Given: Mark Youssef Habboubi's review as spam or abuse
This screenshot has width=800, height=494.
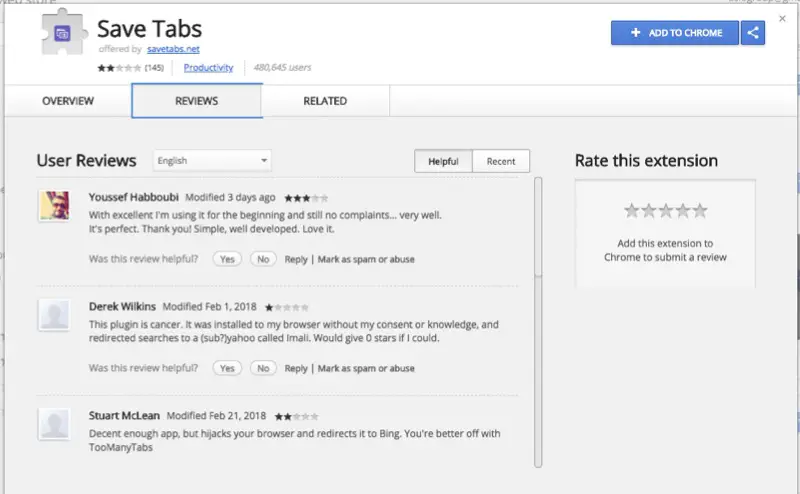Looking at the screenshot, I should point(366,259).
